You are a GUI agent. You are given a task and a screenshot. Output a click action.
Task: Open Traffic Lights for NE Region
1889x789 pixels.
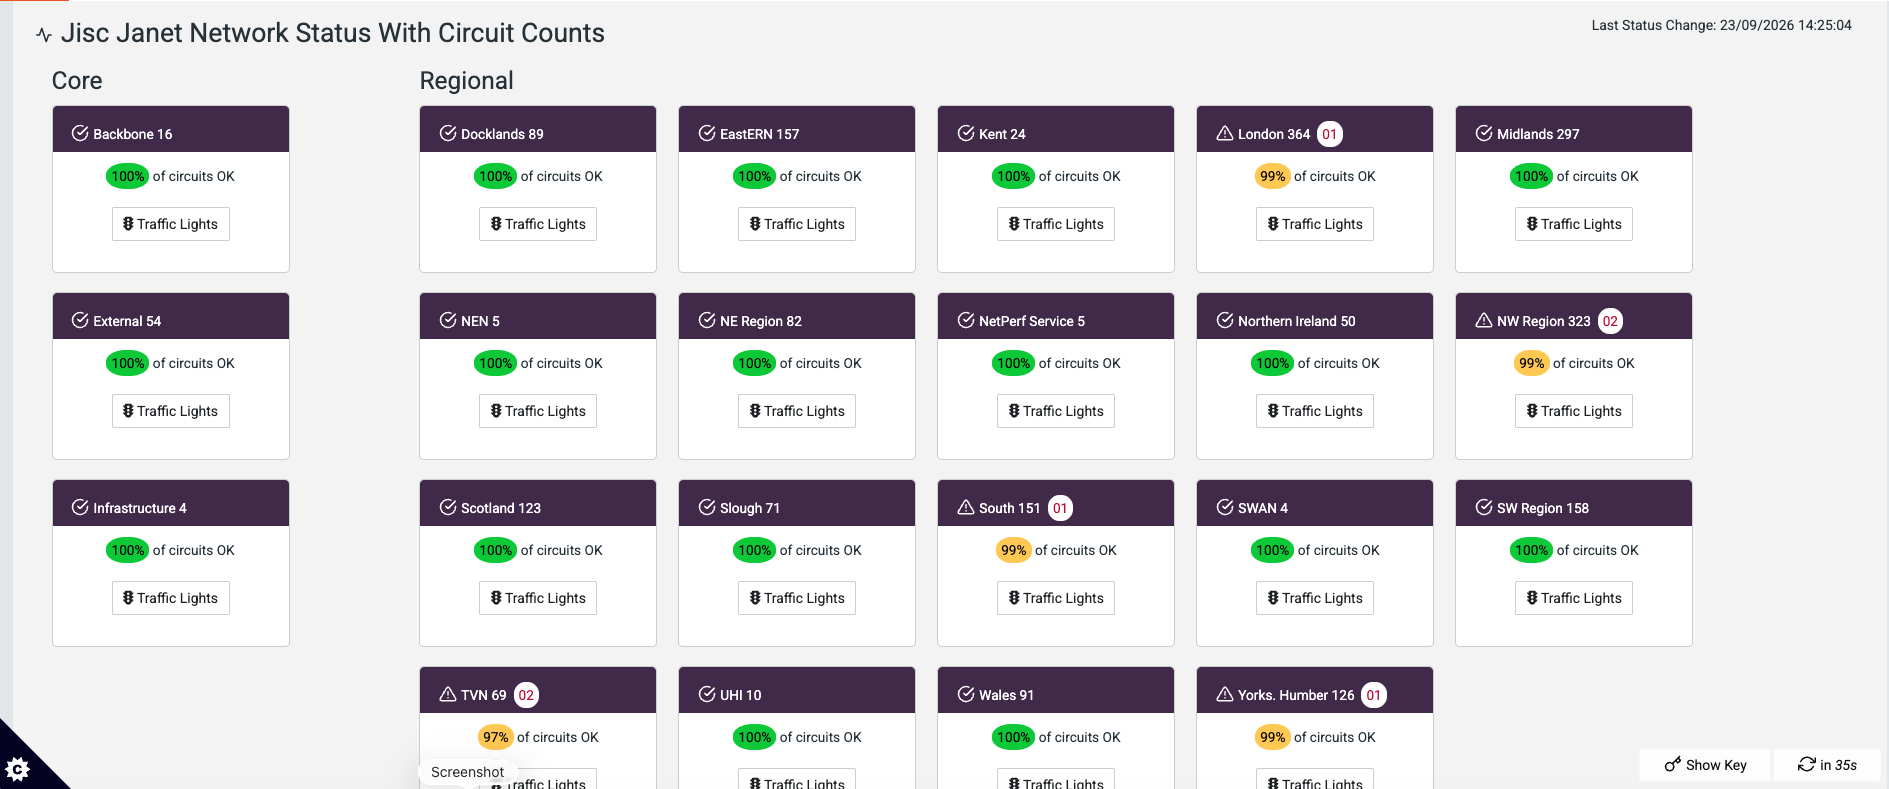pos(797,411)
